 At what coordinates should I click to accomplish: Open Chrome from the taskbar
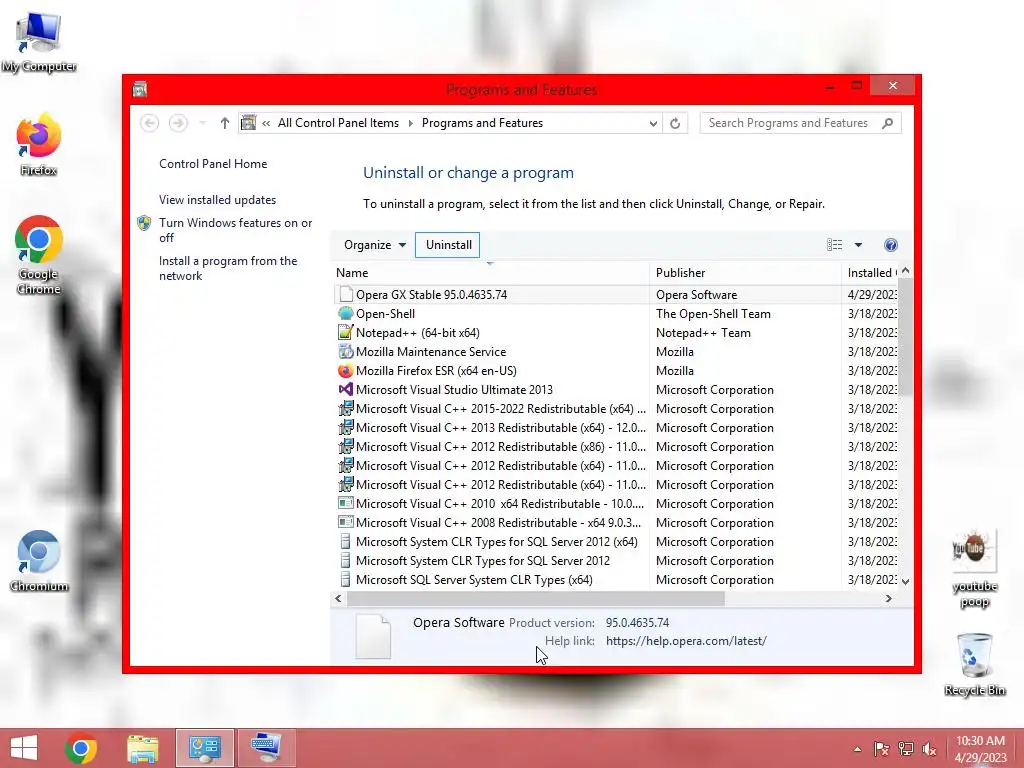point(81,748)
